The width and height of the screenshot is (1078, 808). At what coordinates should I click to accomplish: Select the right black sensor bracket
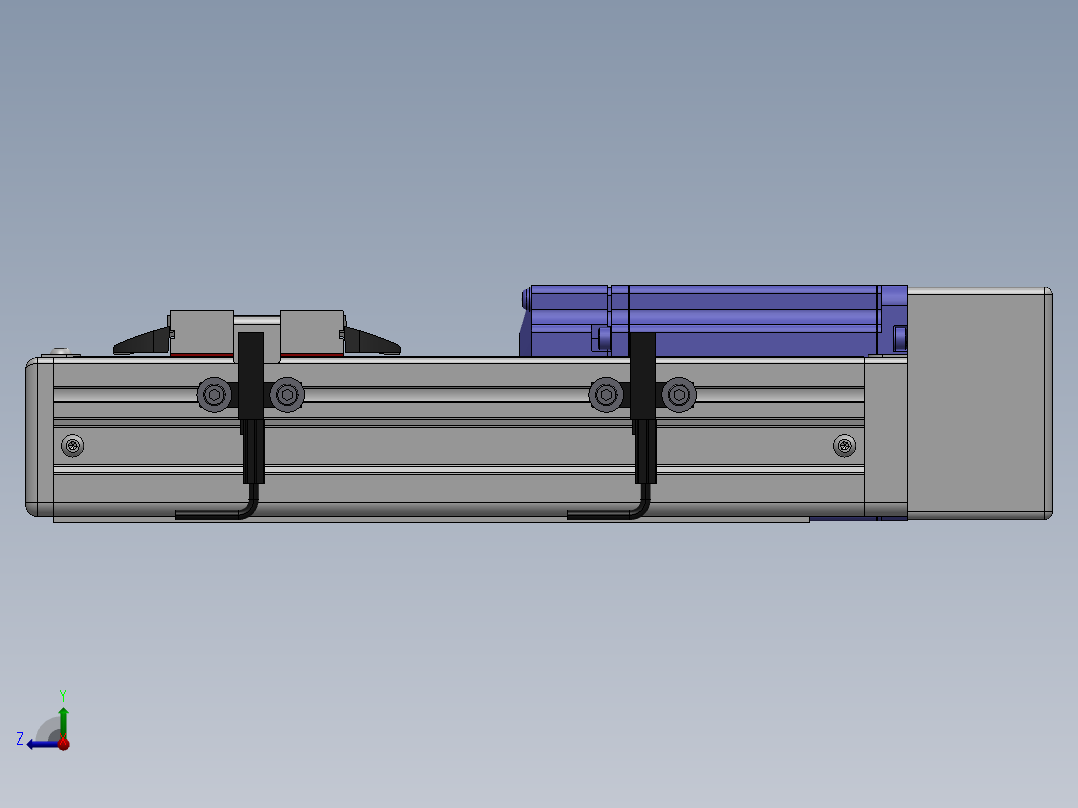(x=643, y=375)
